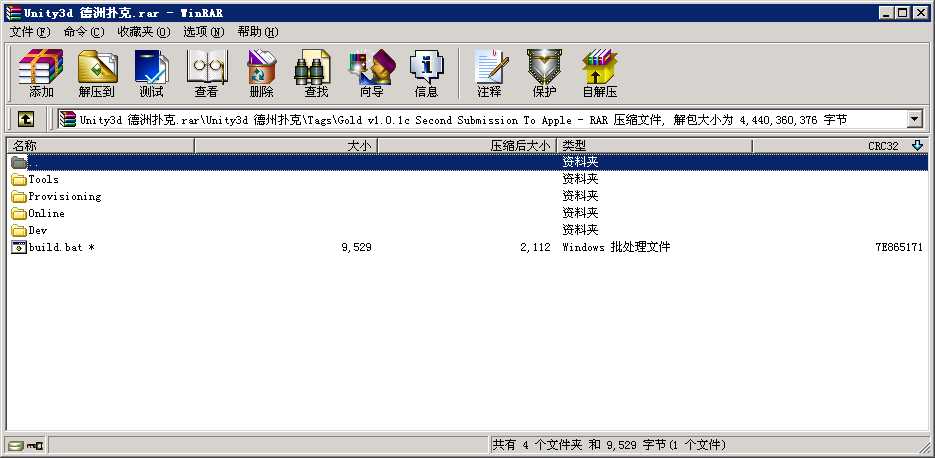Click the 添加 (Add) toolbar icon
Viewport: 935px width, 458px height.
(41, 66)
